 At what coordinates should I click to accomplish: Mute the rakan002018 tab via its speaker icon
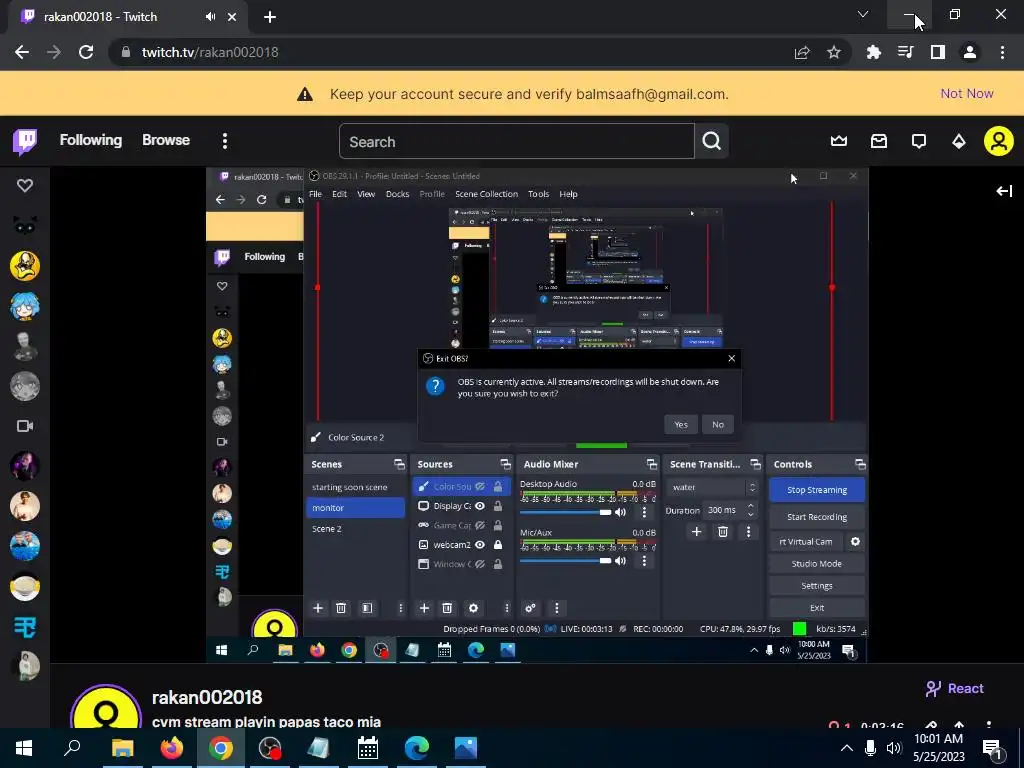pos(210,17)
